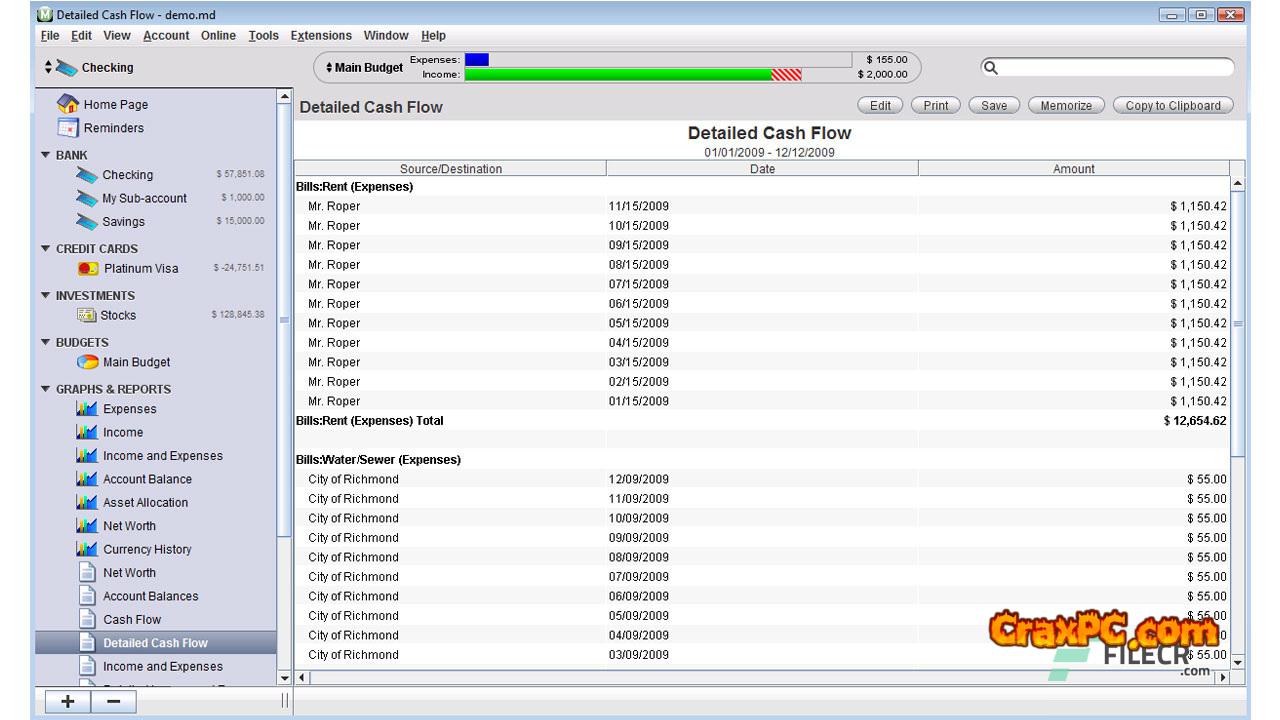Sort the table by Date column header
The image size is (1280, 720).
[762, 169]
